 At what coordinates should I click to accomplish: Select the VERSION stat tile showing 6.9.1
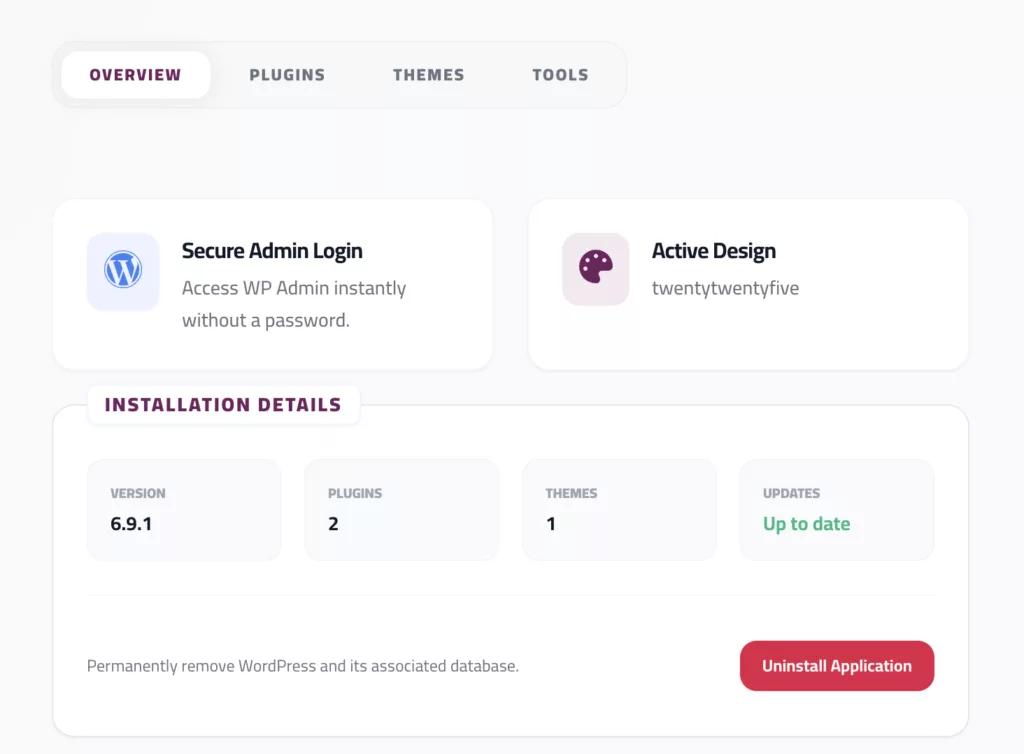[184, 509]
